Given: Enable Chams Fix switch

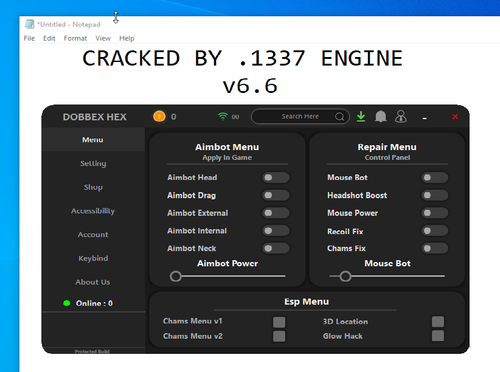Looking at the screenshot, I should pos(435,248).
